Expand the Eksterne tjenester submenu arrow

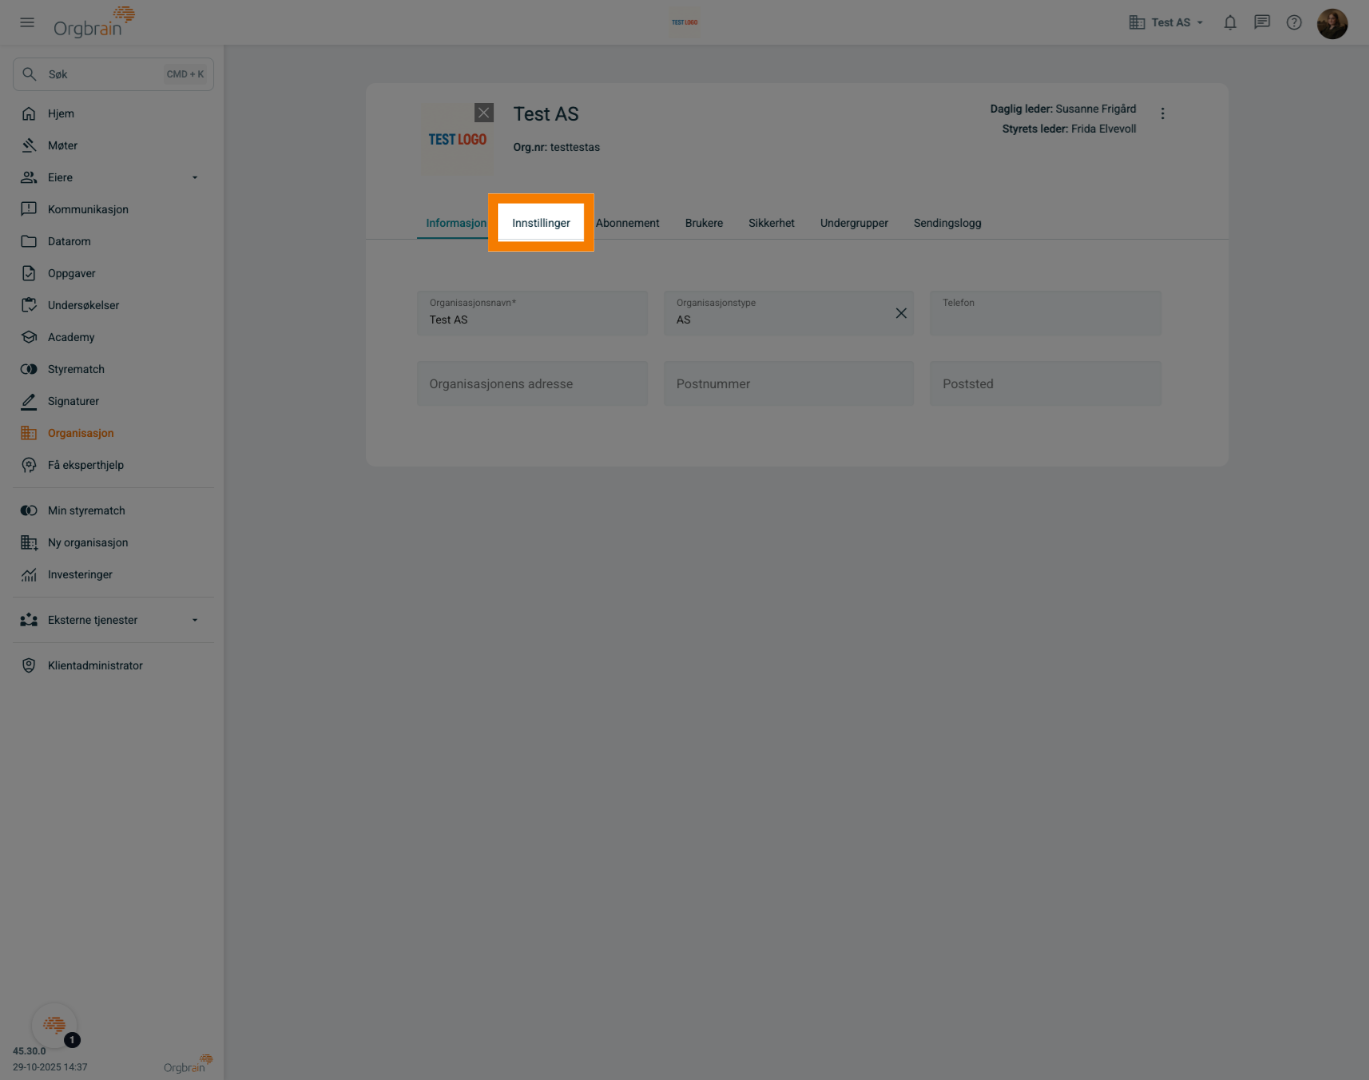(195, 621)
